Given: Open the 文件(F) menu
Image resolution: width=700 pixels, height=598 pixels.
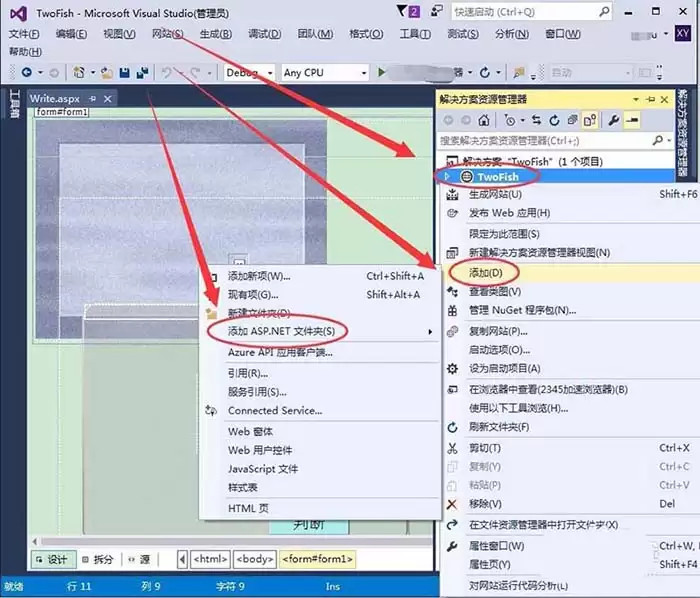Looking at the screenshot, I should [24, 33].
